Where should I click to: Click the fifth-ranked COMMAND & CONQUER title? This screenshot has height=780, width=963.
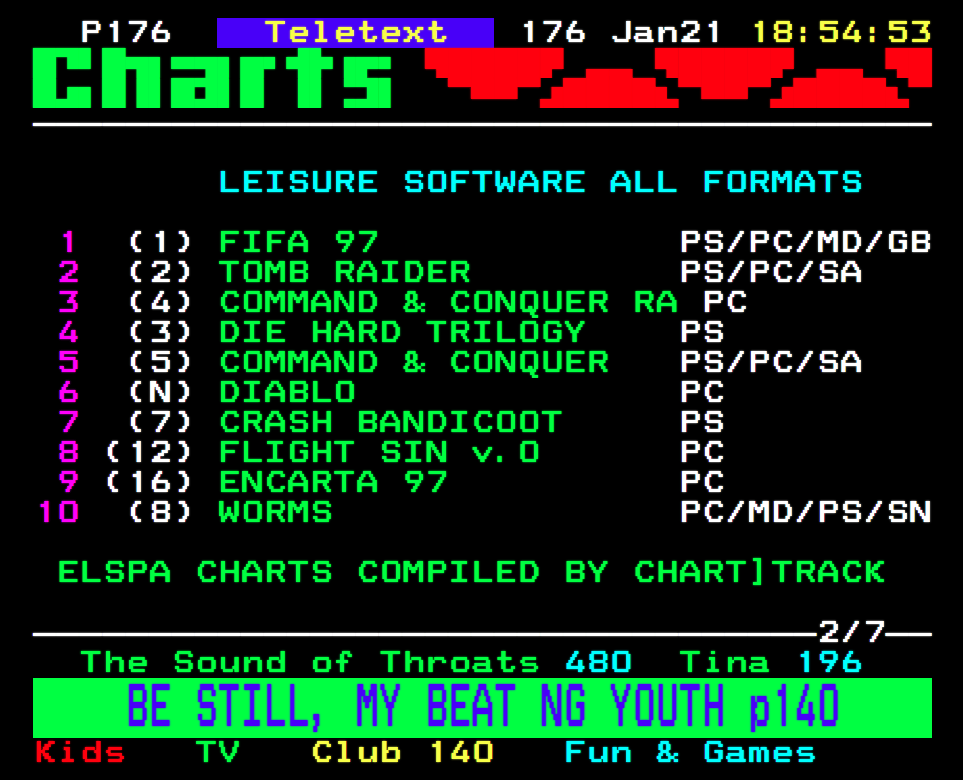414,362
